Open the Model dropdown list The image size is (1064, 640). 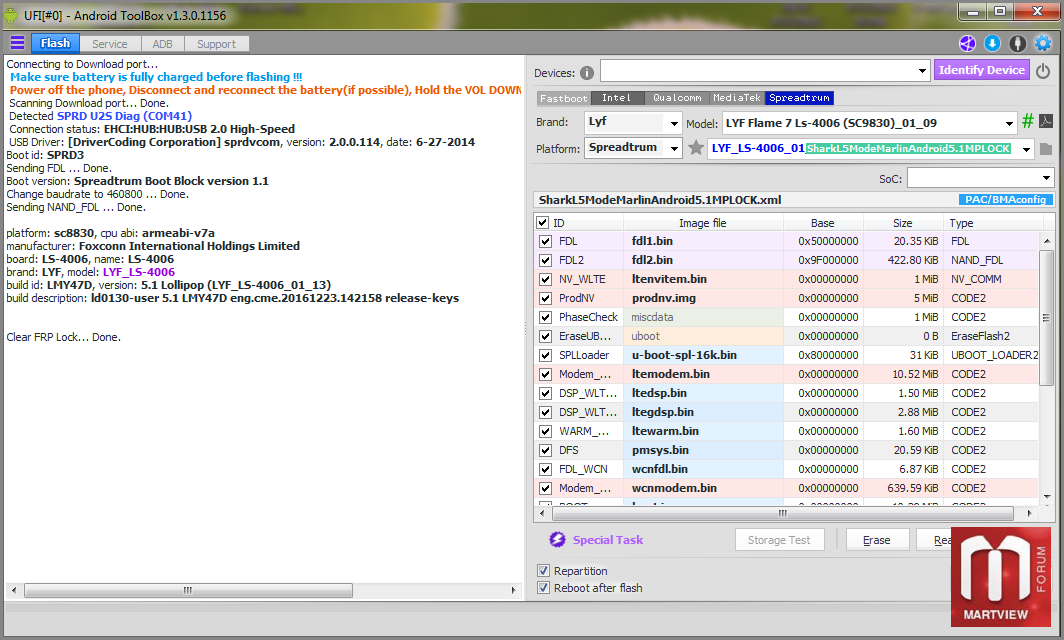click(1008, 123)
